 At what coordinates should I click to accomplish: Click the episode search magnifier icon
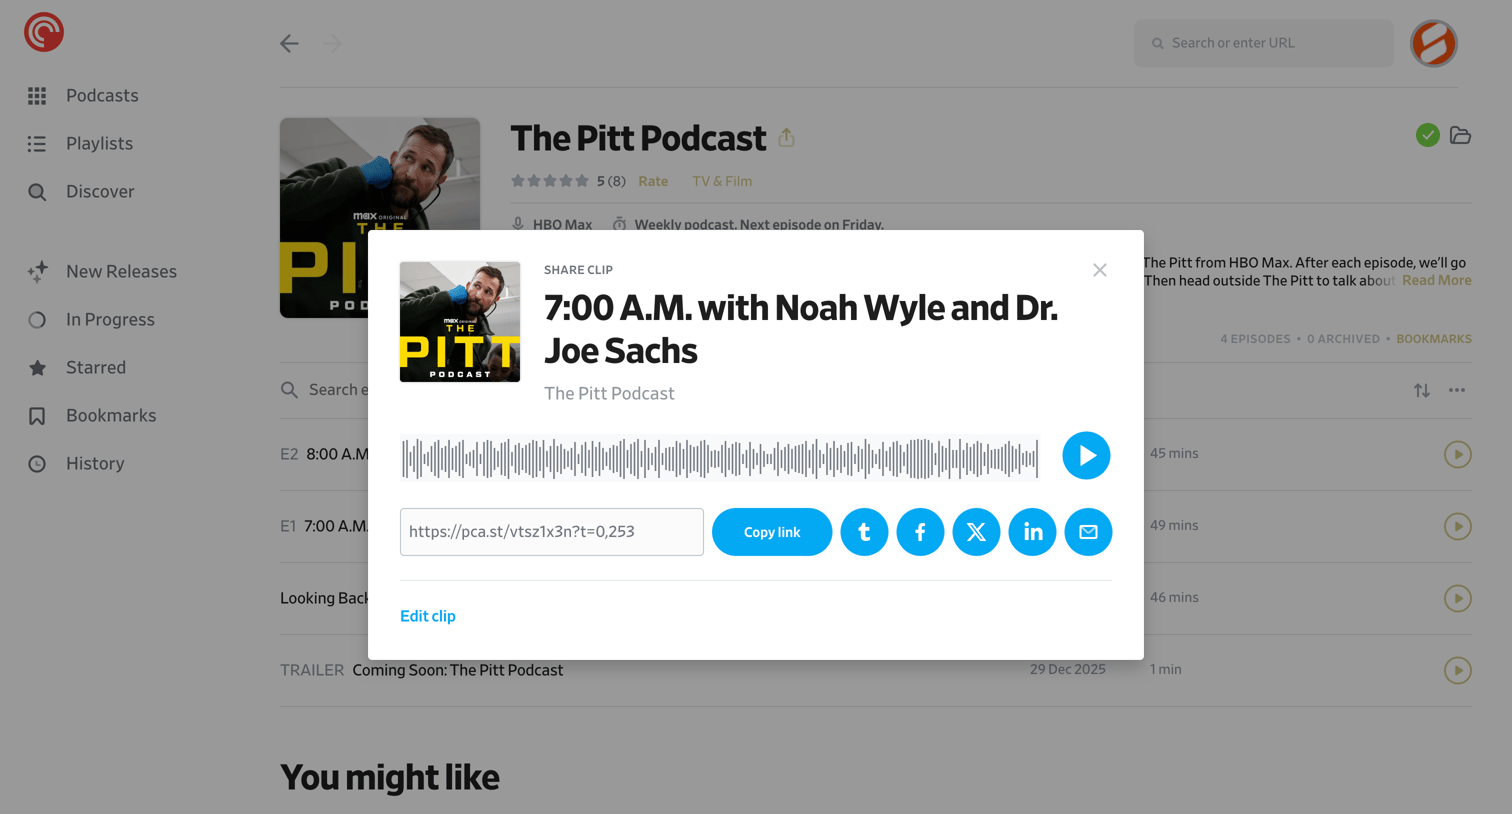[x=289, y=390]
